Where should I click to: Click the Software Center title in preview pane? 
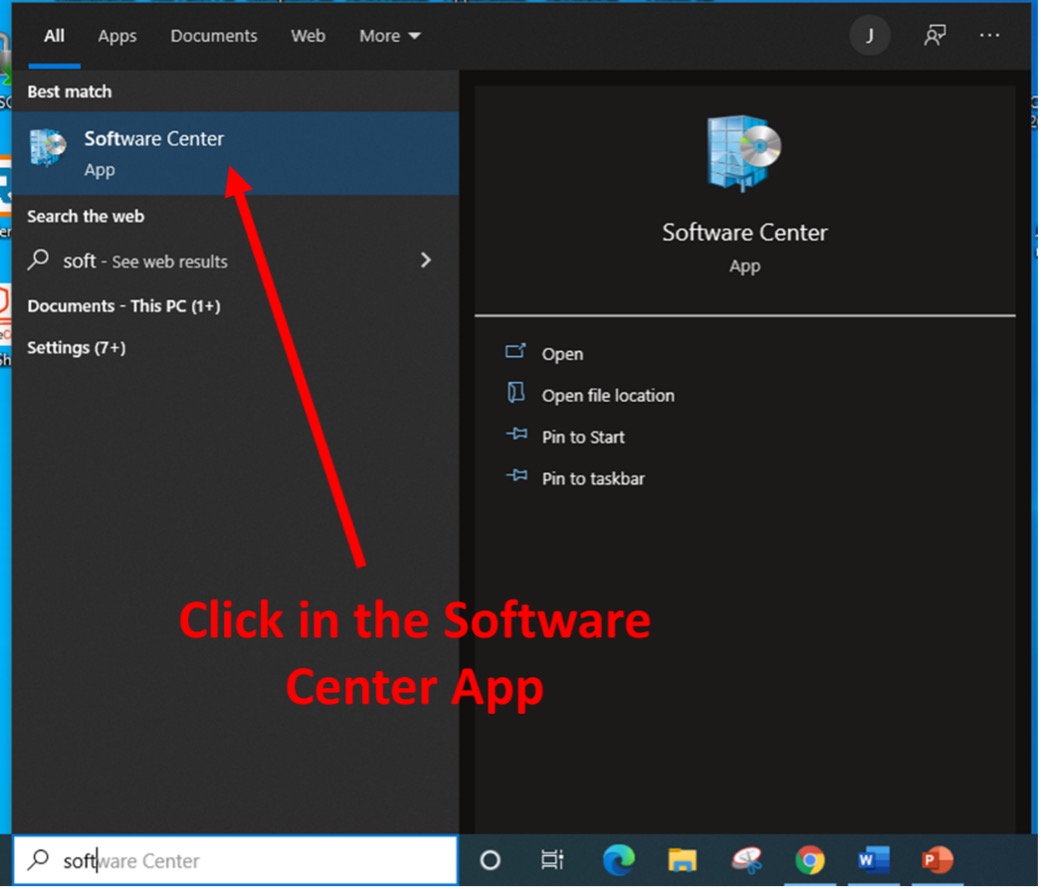point(744,232)
